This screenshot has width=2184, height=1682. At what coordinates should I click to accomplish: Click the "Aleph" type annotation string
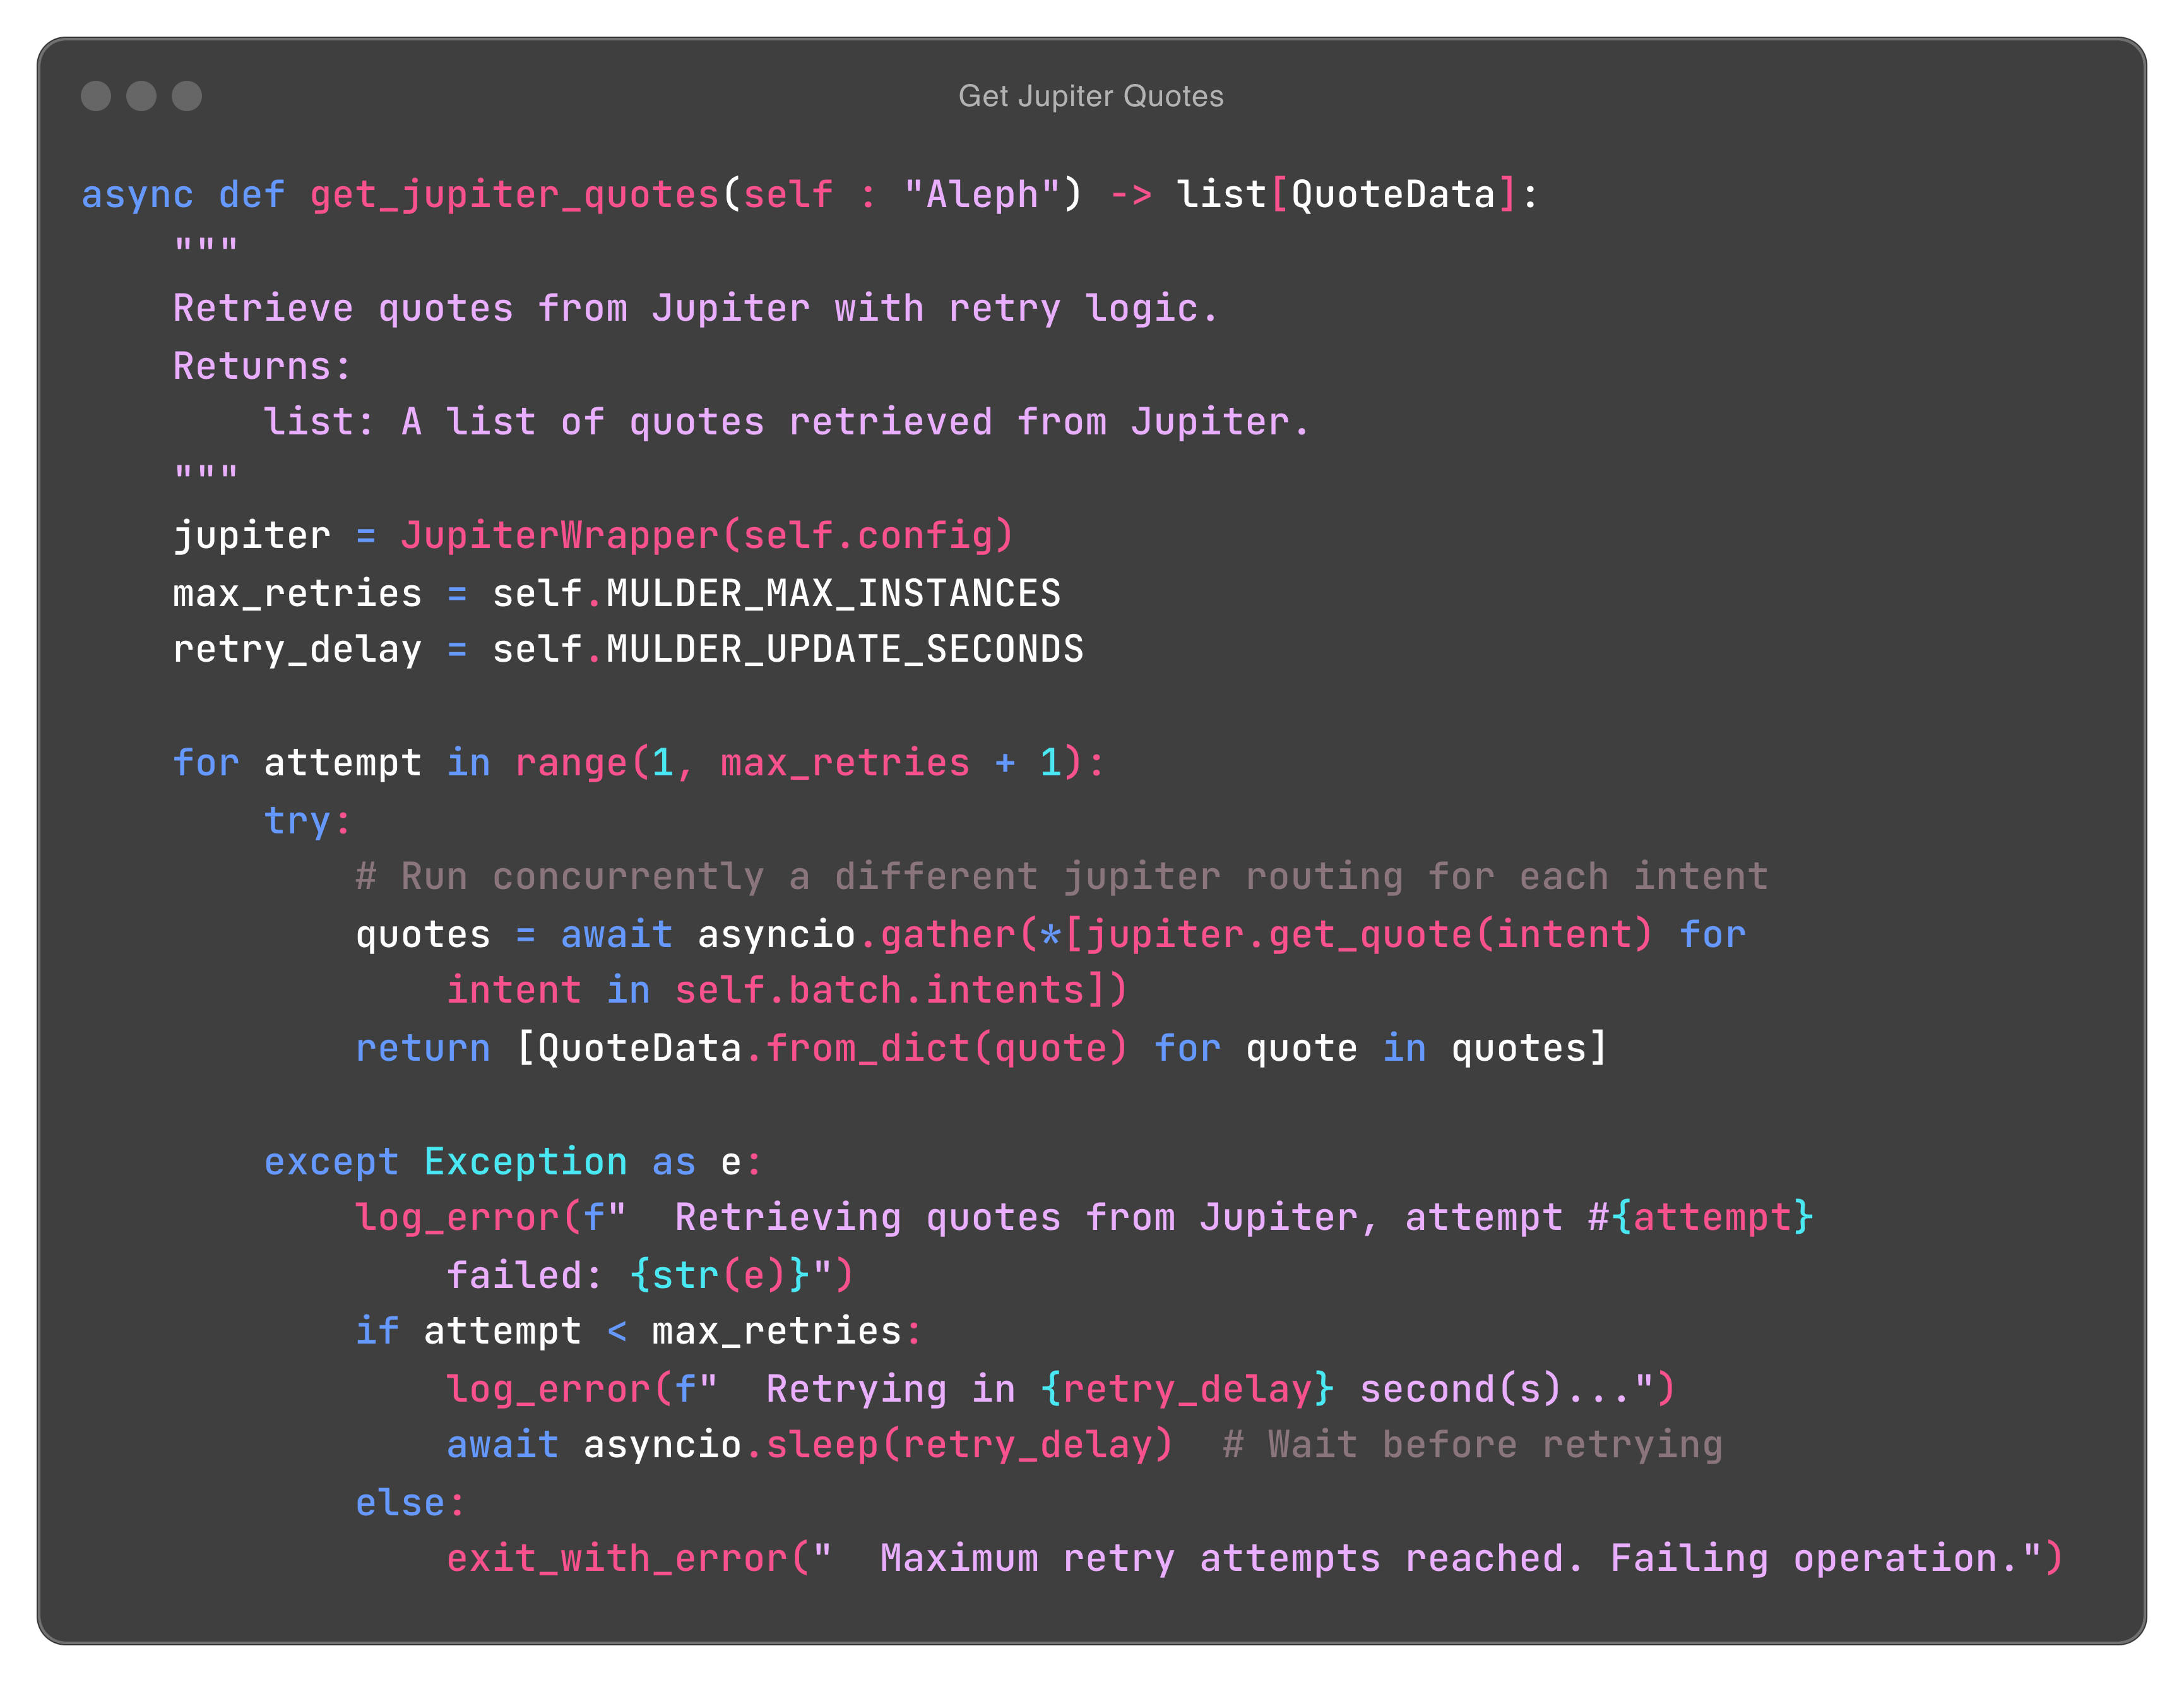click(982, 195)
